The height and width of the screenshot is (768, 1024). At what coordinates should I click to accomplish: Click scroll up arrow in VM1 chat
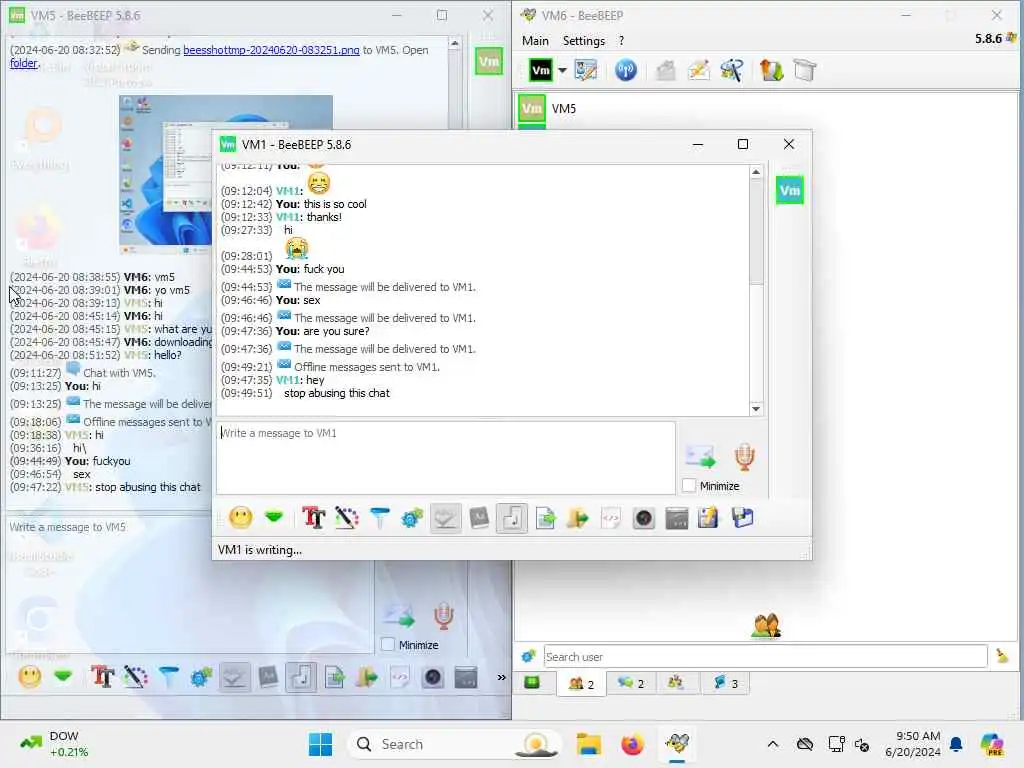756,172
